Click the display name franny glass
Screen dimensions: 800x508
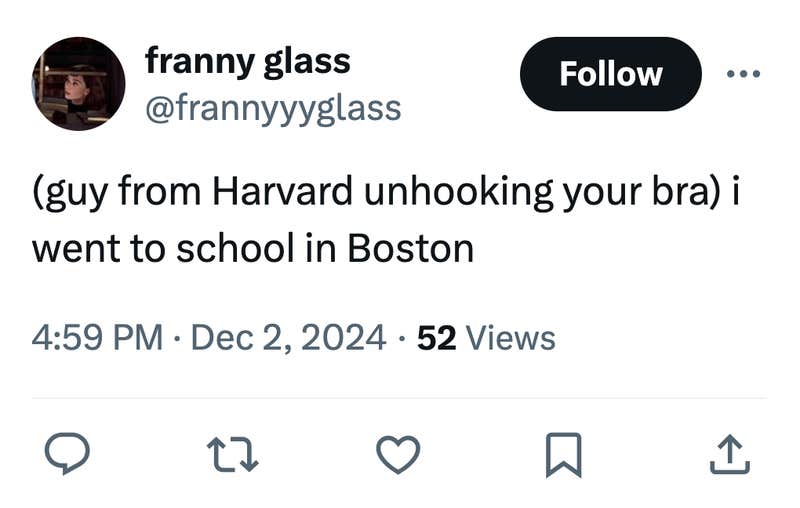tap(248, 61)
